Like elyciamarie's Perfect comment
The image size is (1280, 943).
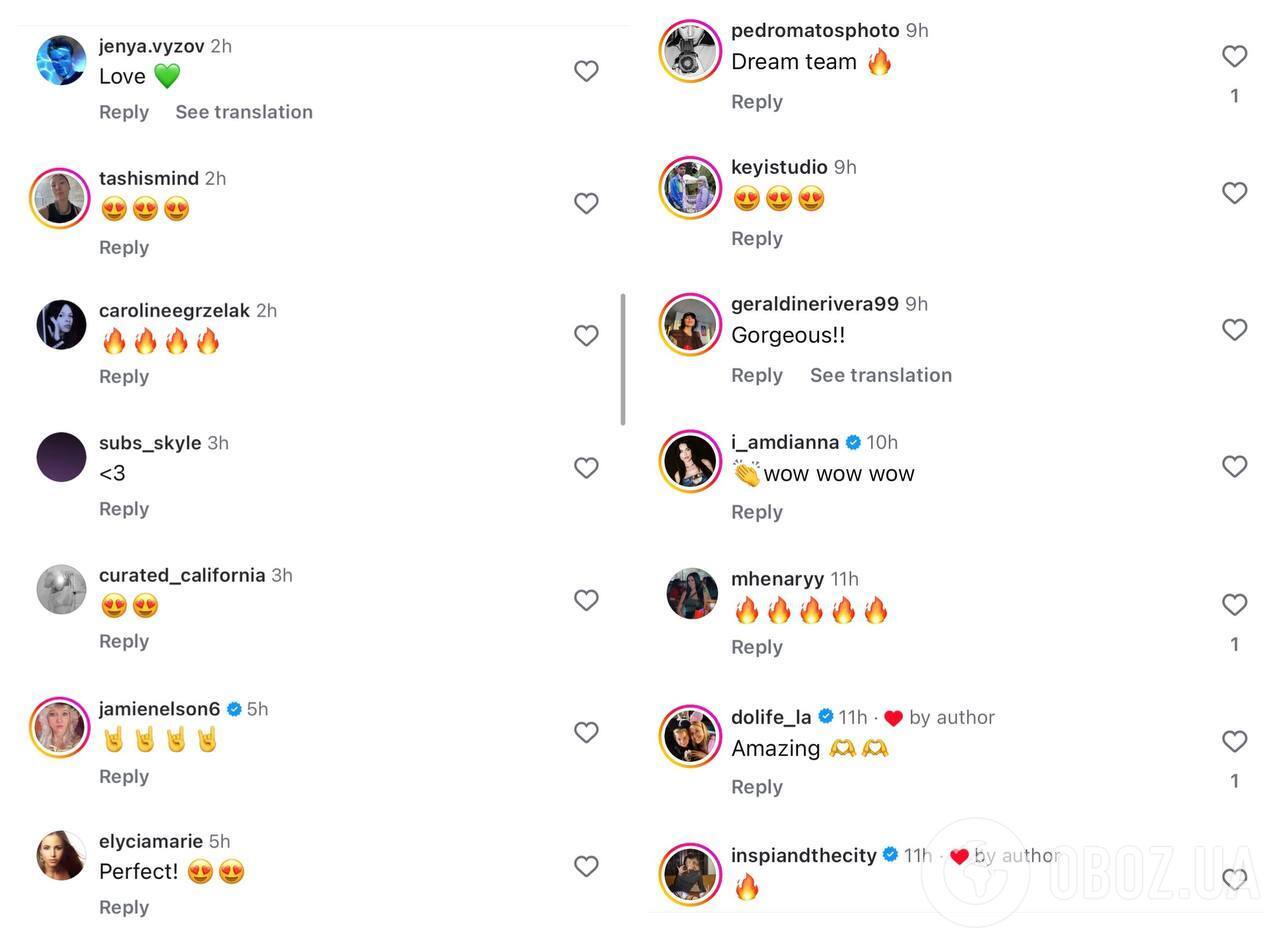586,866
